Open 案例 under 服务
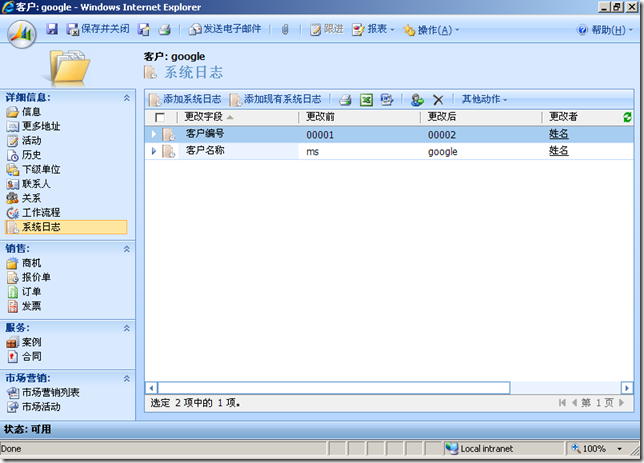 click(24, 342)
